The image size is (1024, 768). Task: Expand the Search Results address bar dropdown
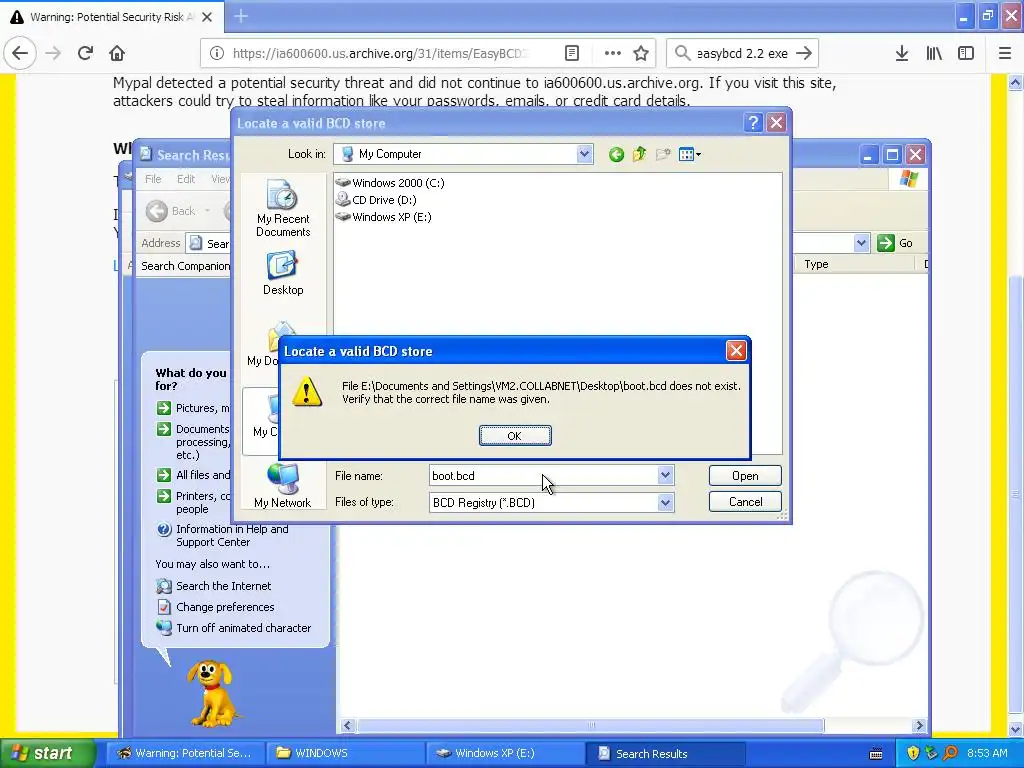pos(861,243)
